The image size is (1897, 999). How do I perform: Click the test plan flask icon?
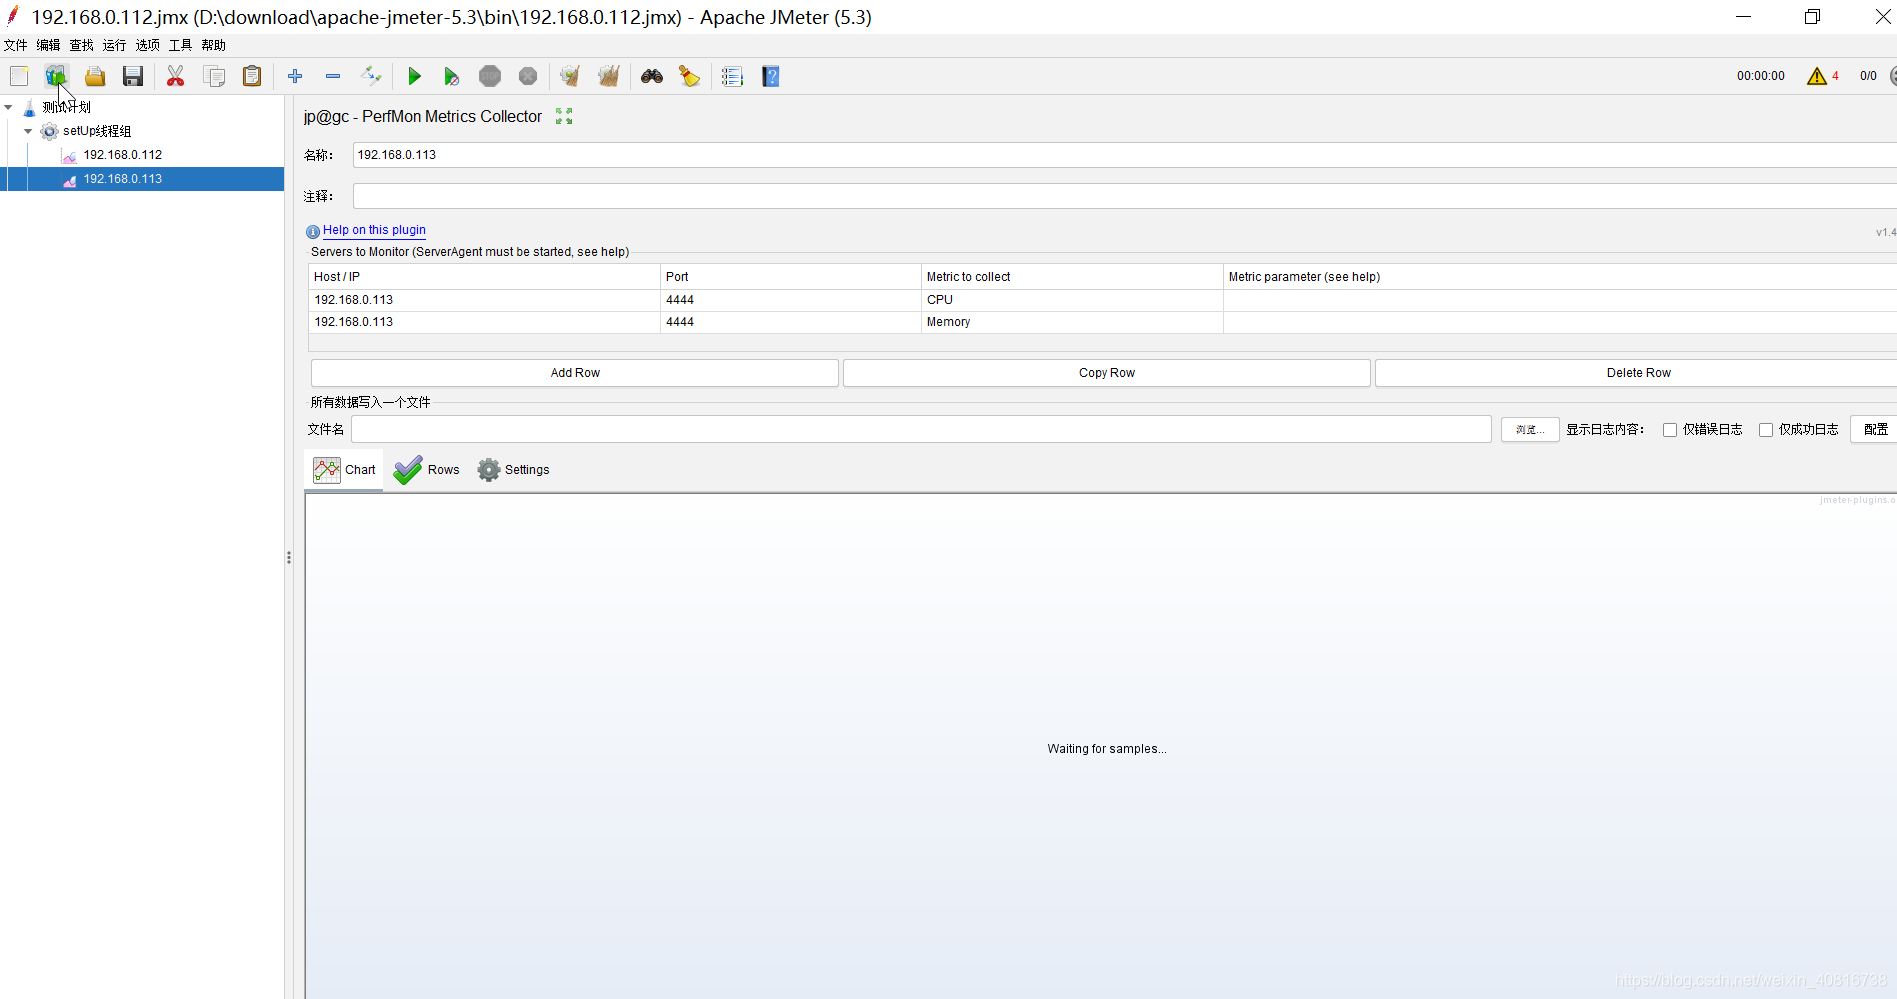point(29,107)
